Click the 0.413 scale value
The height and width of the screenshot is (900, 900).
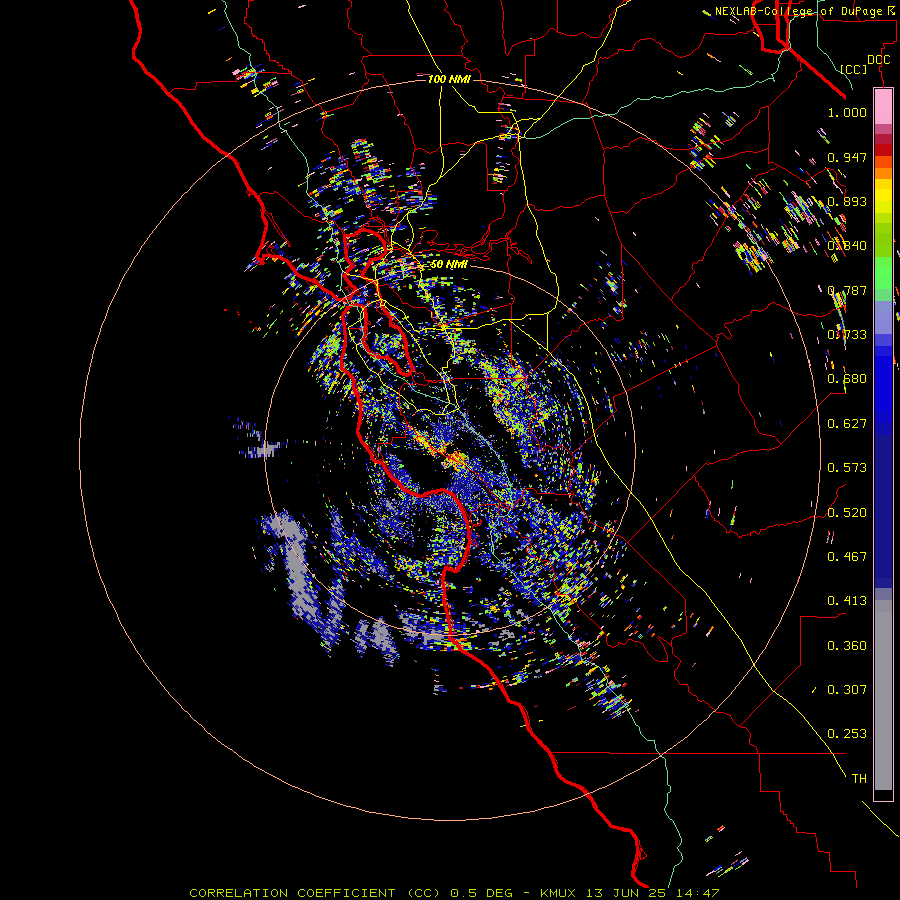(847, 601)
